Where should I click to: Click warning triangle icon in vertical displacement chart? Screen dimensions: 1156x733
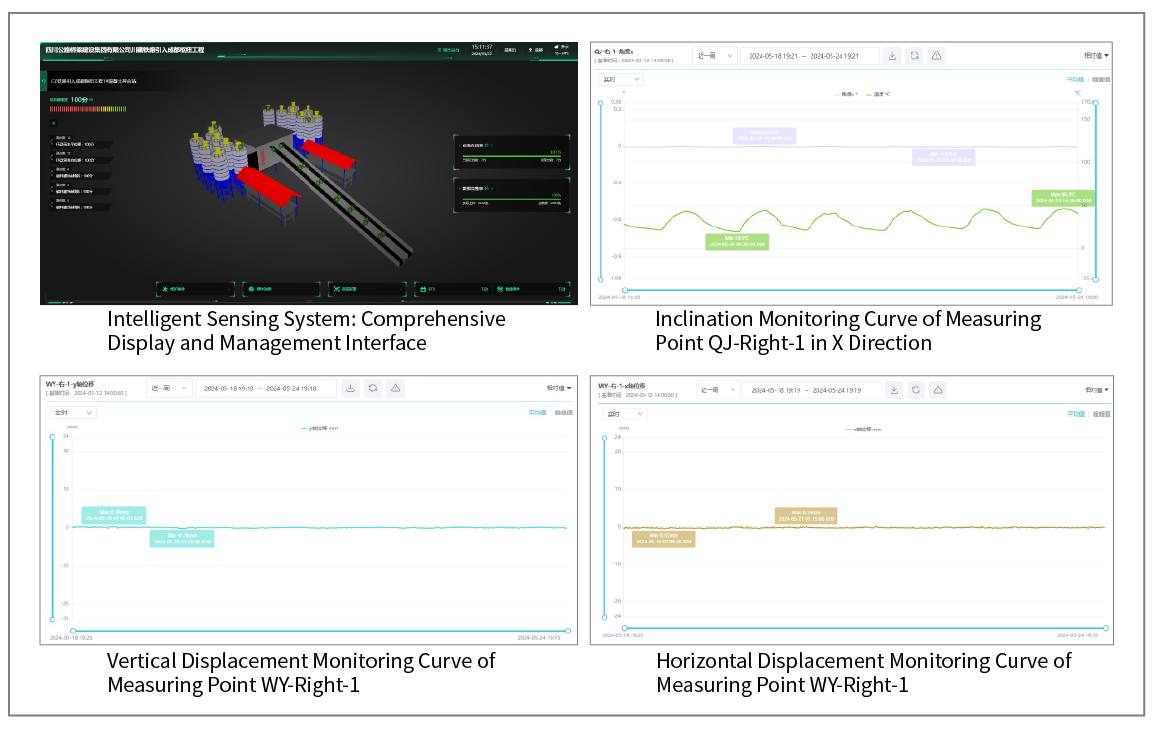(x=395, y=388)
